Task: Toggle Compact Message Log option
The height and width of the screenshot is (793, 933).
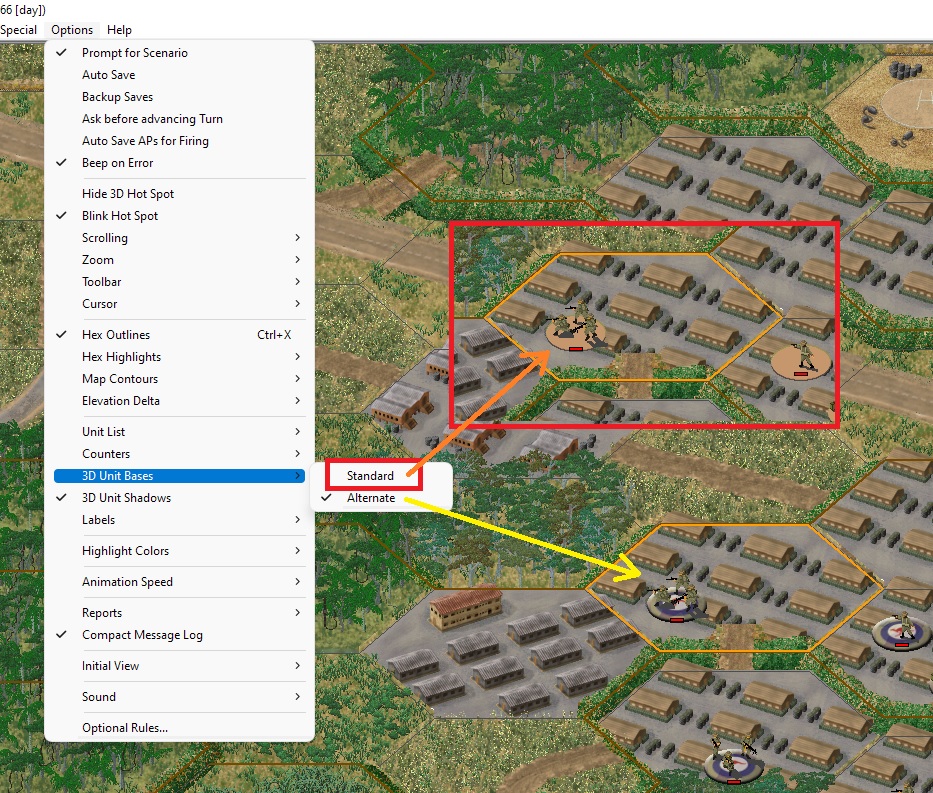Action: (x=179, y=635)
